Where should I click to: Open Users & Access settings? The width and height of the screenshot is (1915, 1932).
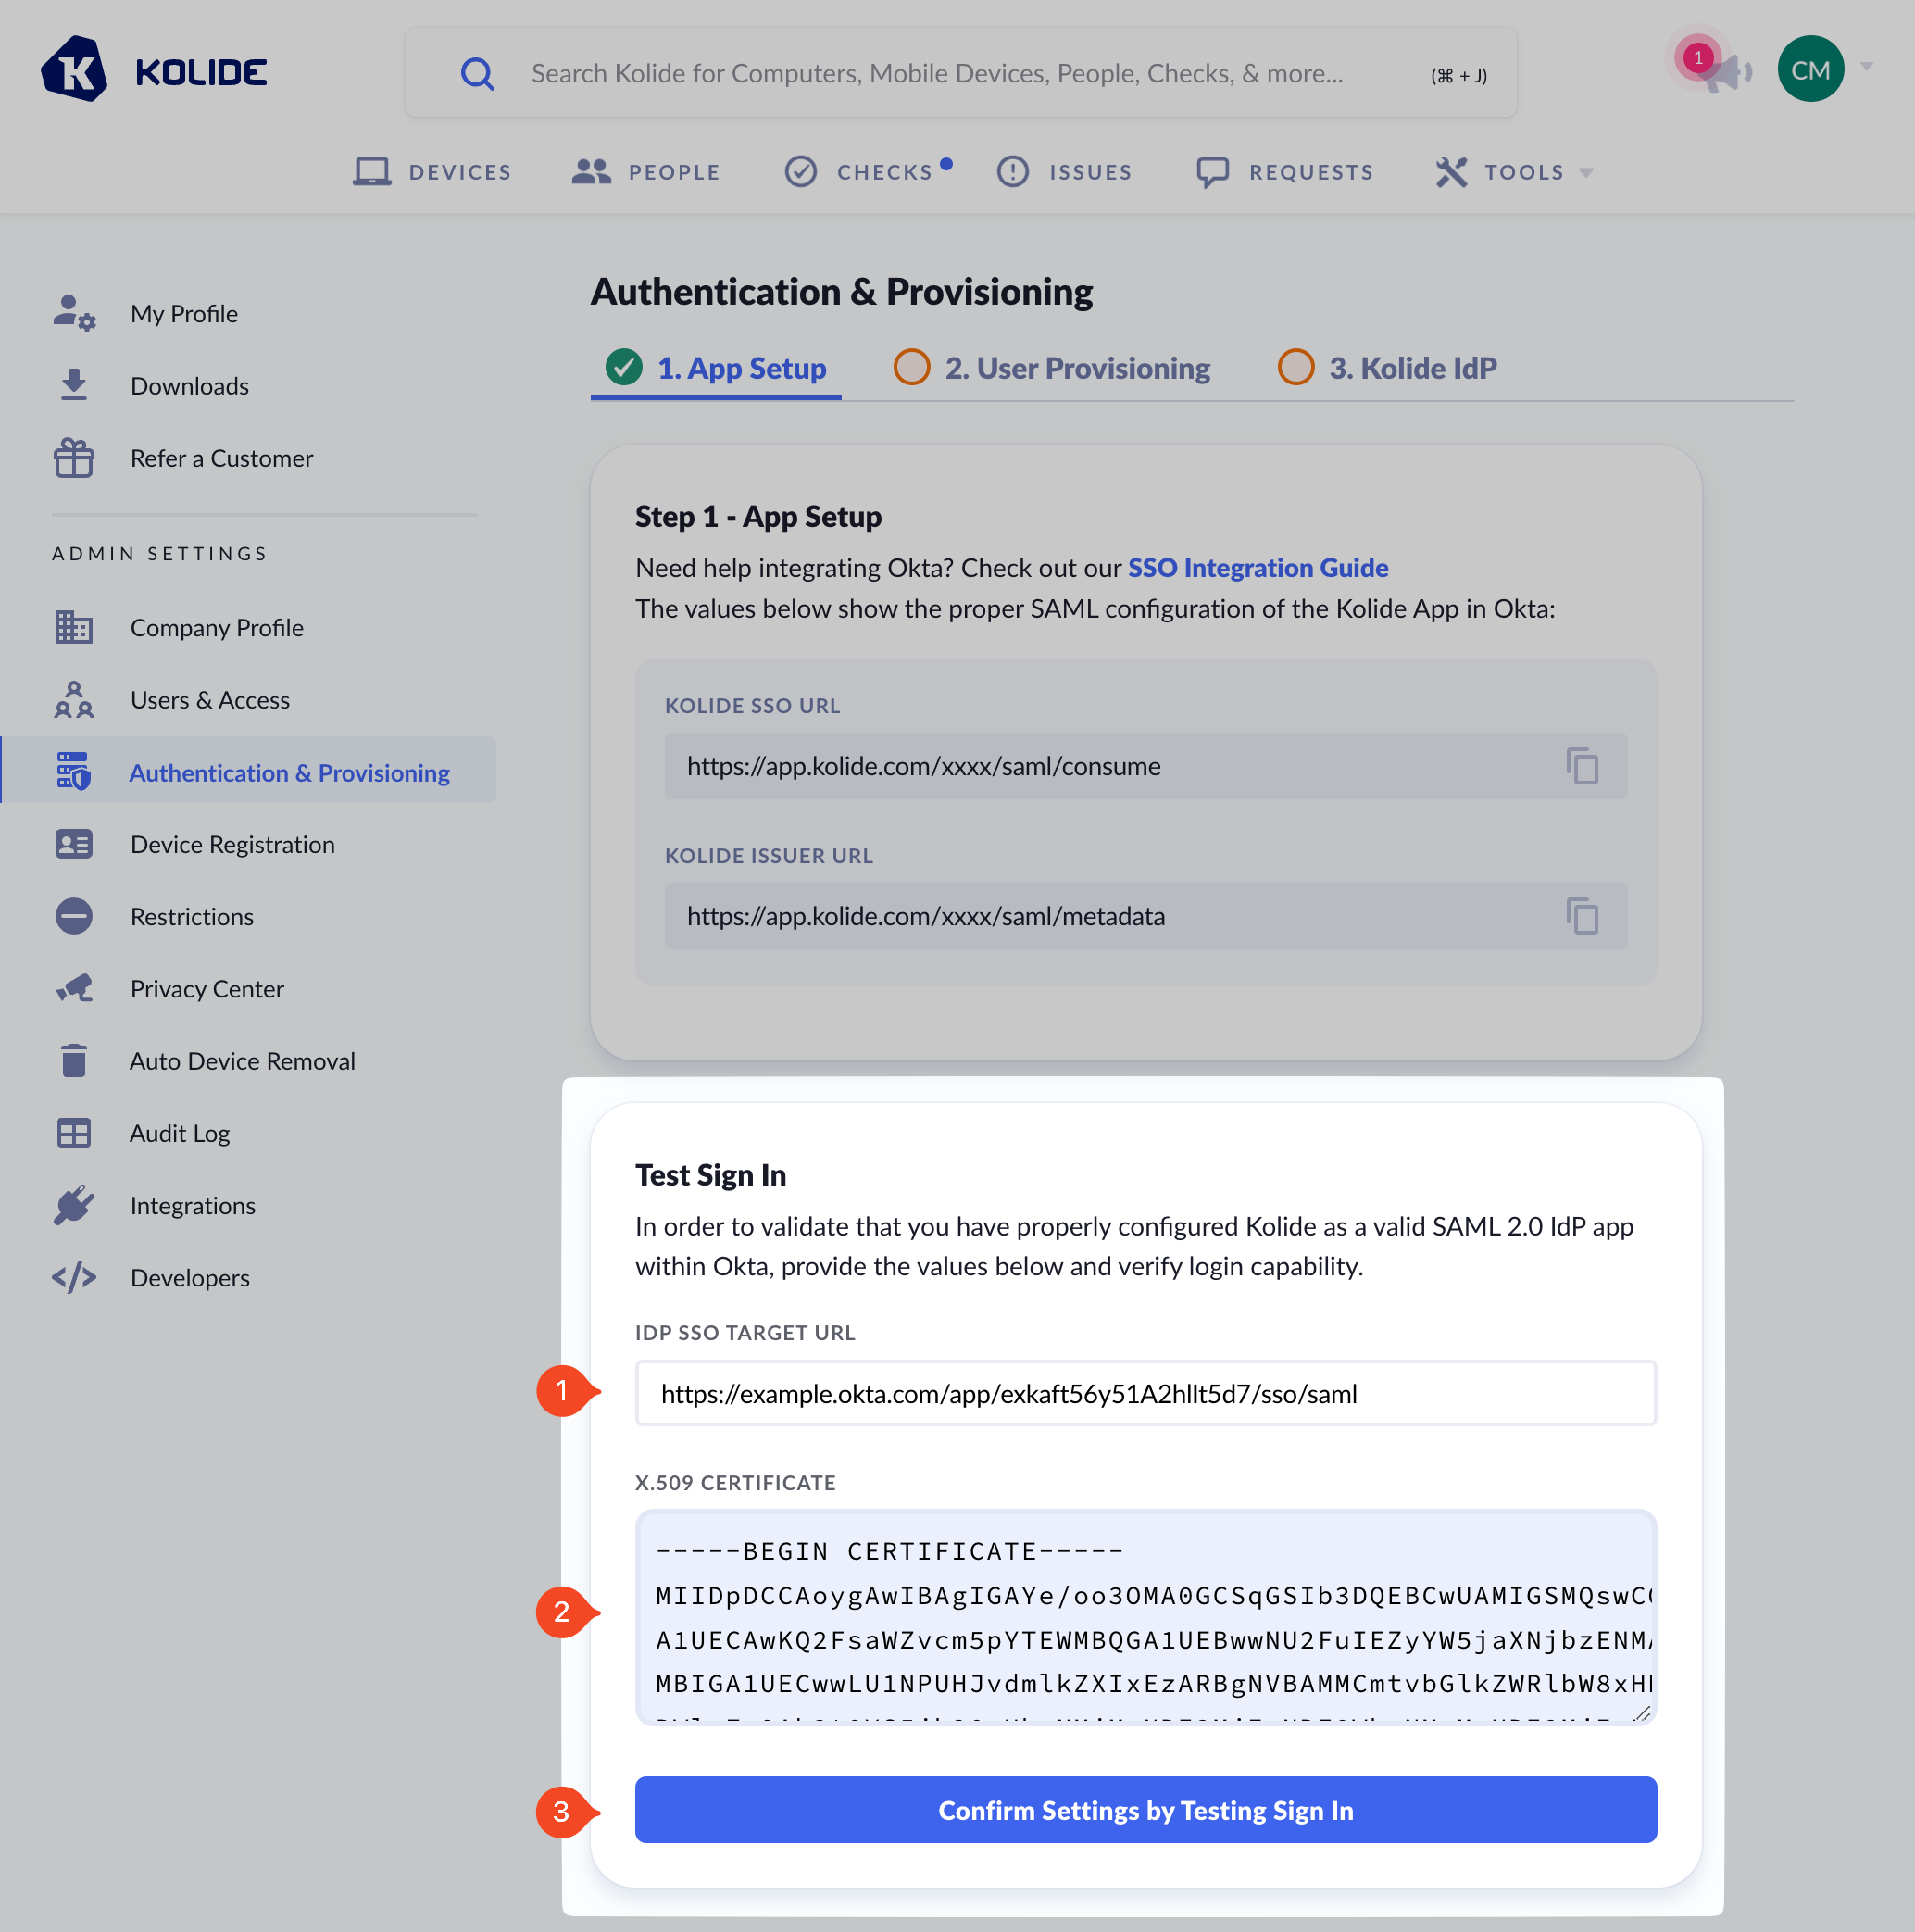[210, 700]
